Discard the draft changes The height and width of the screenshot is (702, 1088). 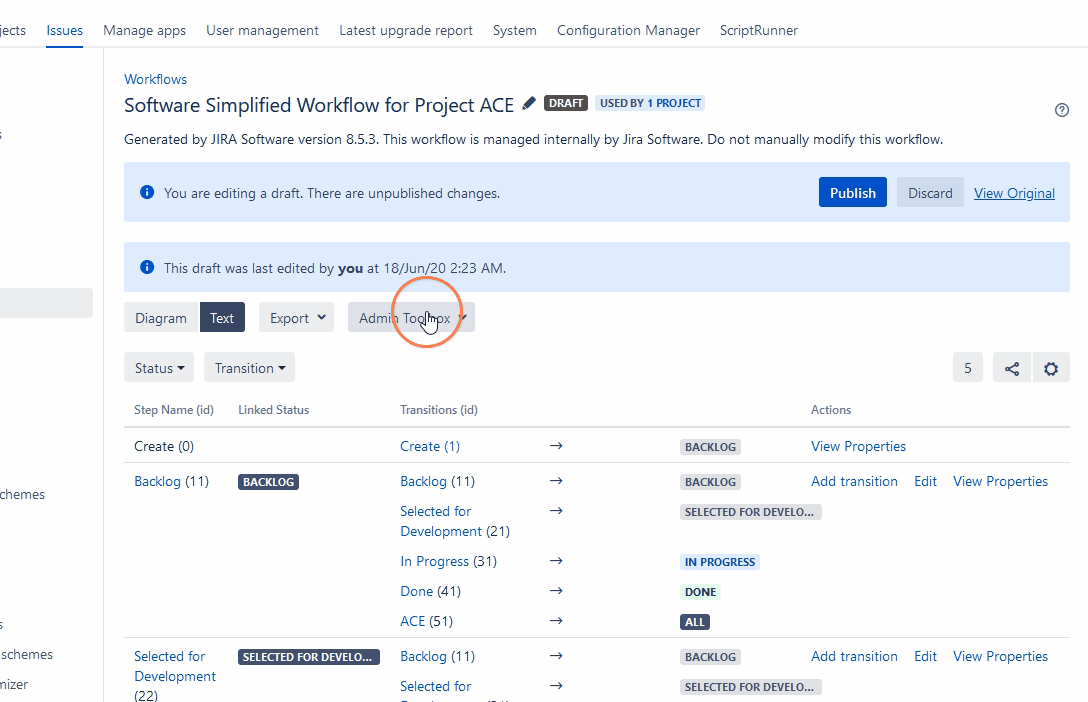click(x=930, y=193)
